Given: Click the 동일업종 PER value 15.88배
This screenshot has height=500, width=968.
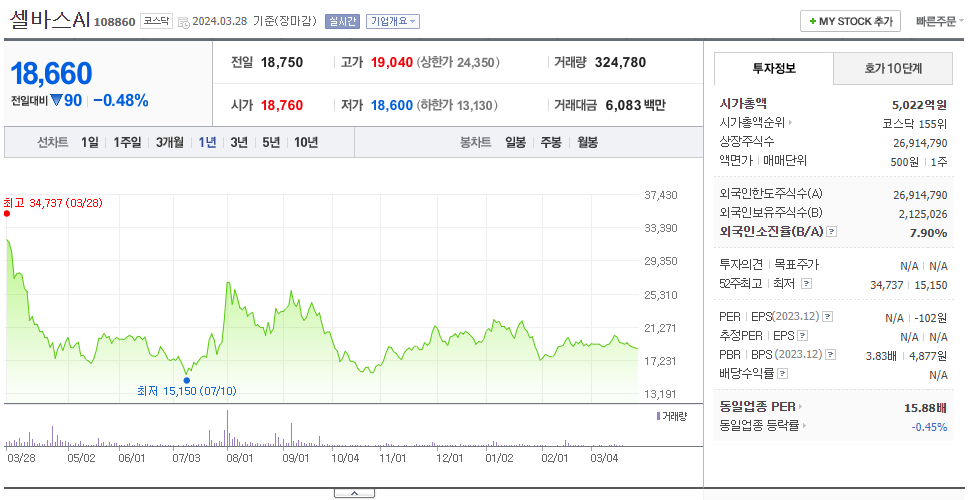Looking at the screenshot, I should [x=925, y=407].
